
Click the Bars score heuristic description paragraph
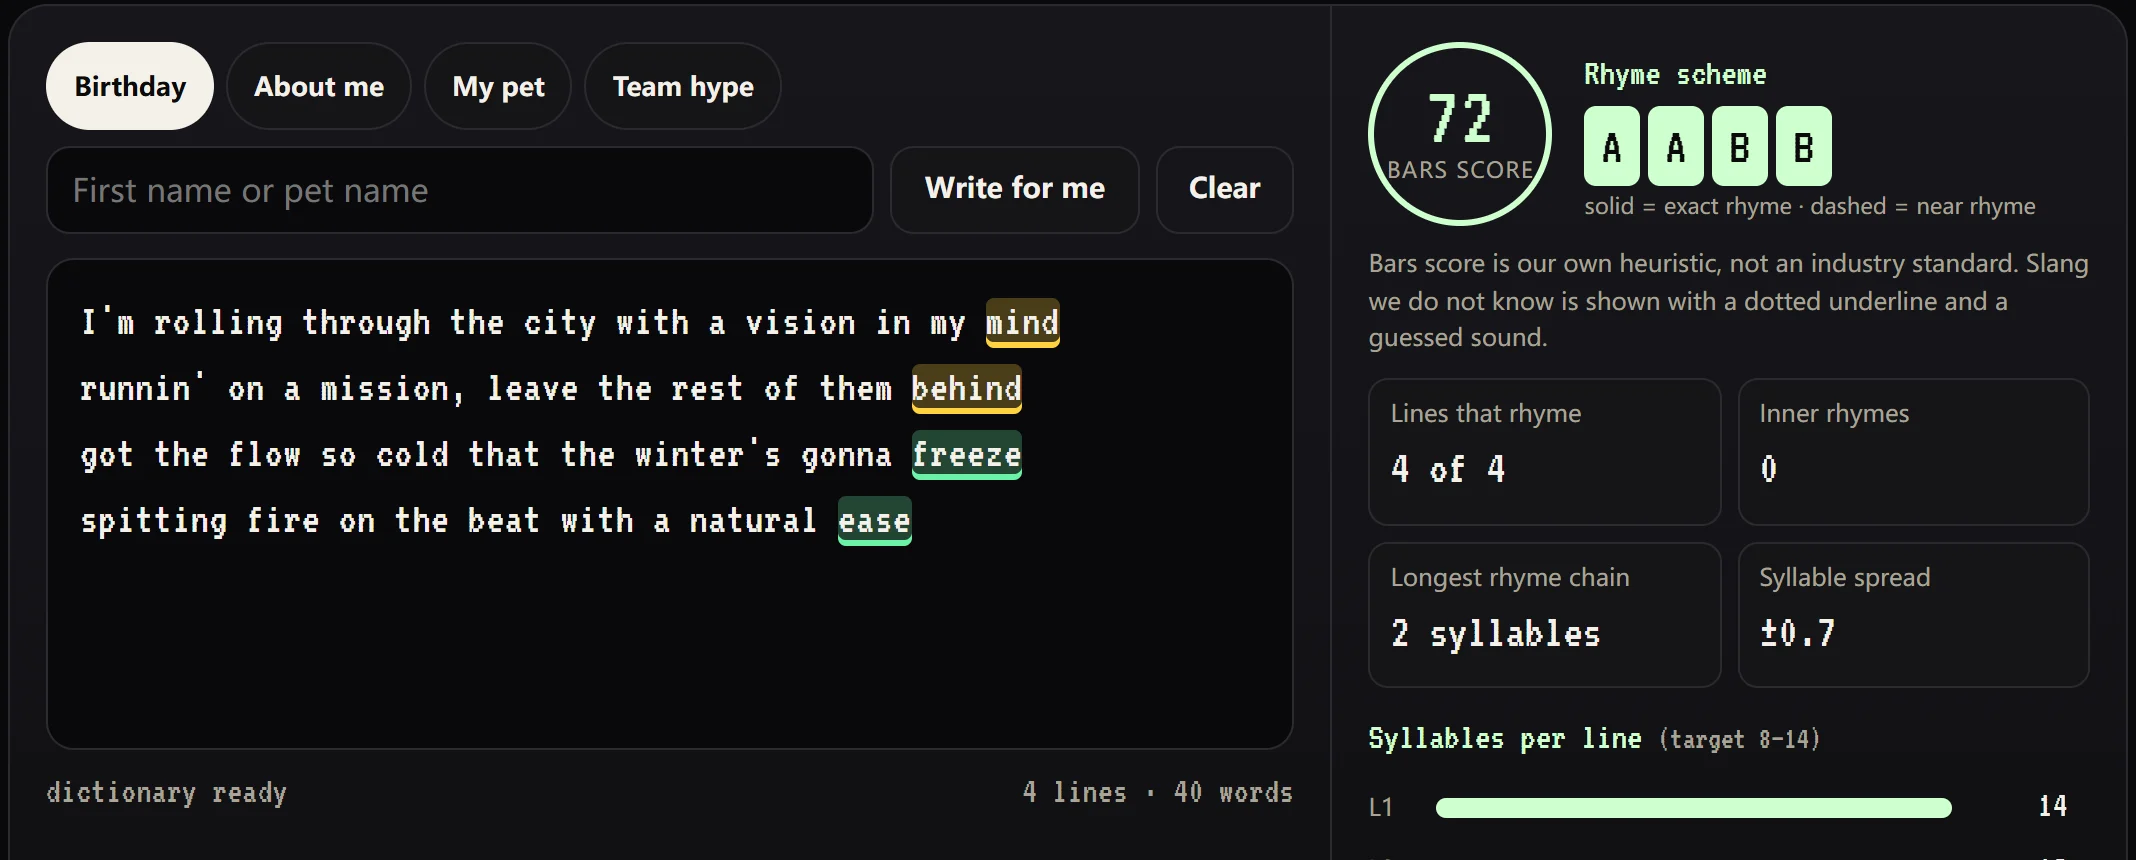pos(1729,301)
